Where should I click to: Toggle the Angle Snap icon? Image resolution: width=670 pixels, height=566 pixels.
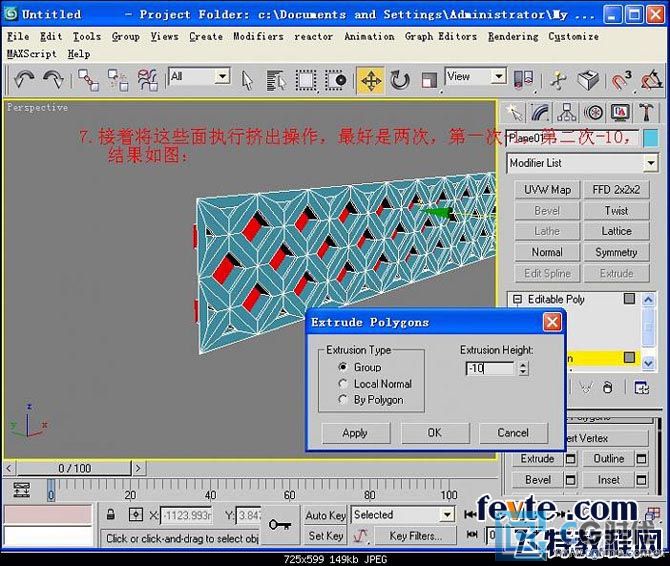tap(651, 80)
